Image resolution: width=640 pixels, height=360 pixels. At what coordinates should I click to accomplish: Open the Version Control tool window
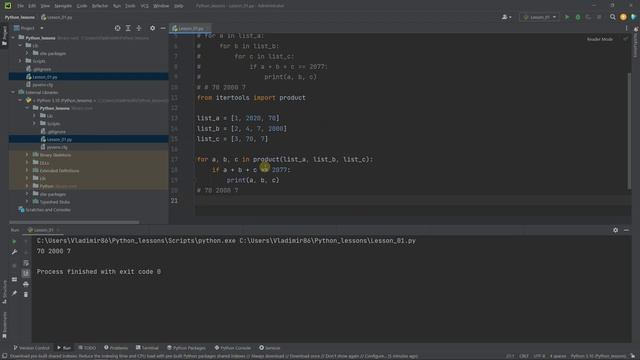(x=31, y=348)
